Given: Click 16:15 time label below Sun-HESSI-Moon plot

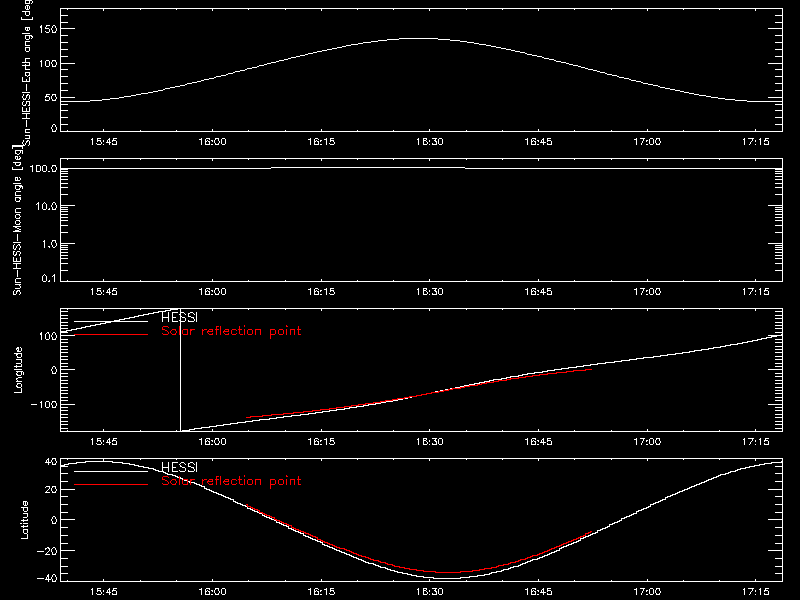Looking at the screenshot, I should click(321, 292).
